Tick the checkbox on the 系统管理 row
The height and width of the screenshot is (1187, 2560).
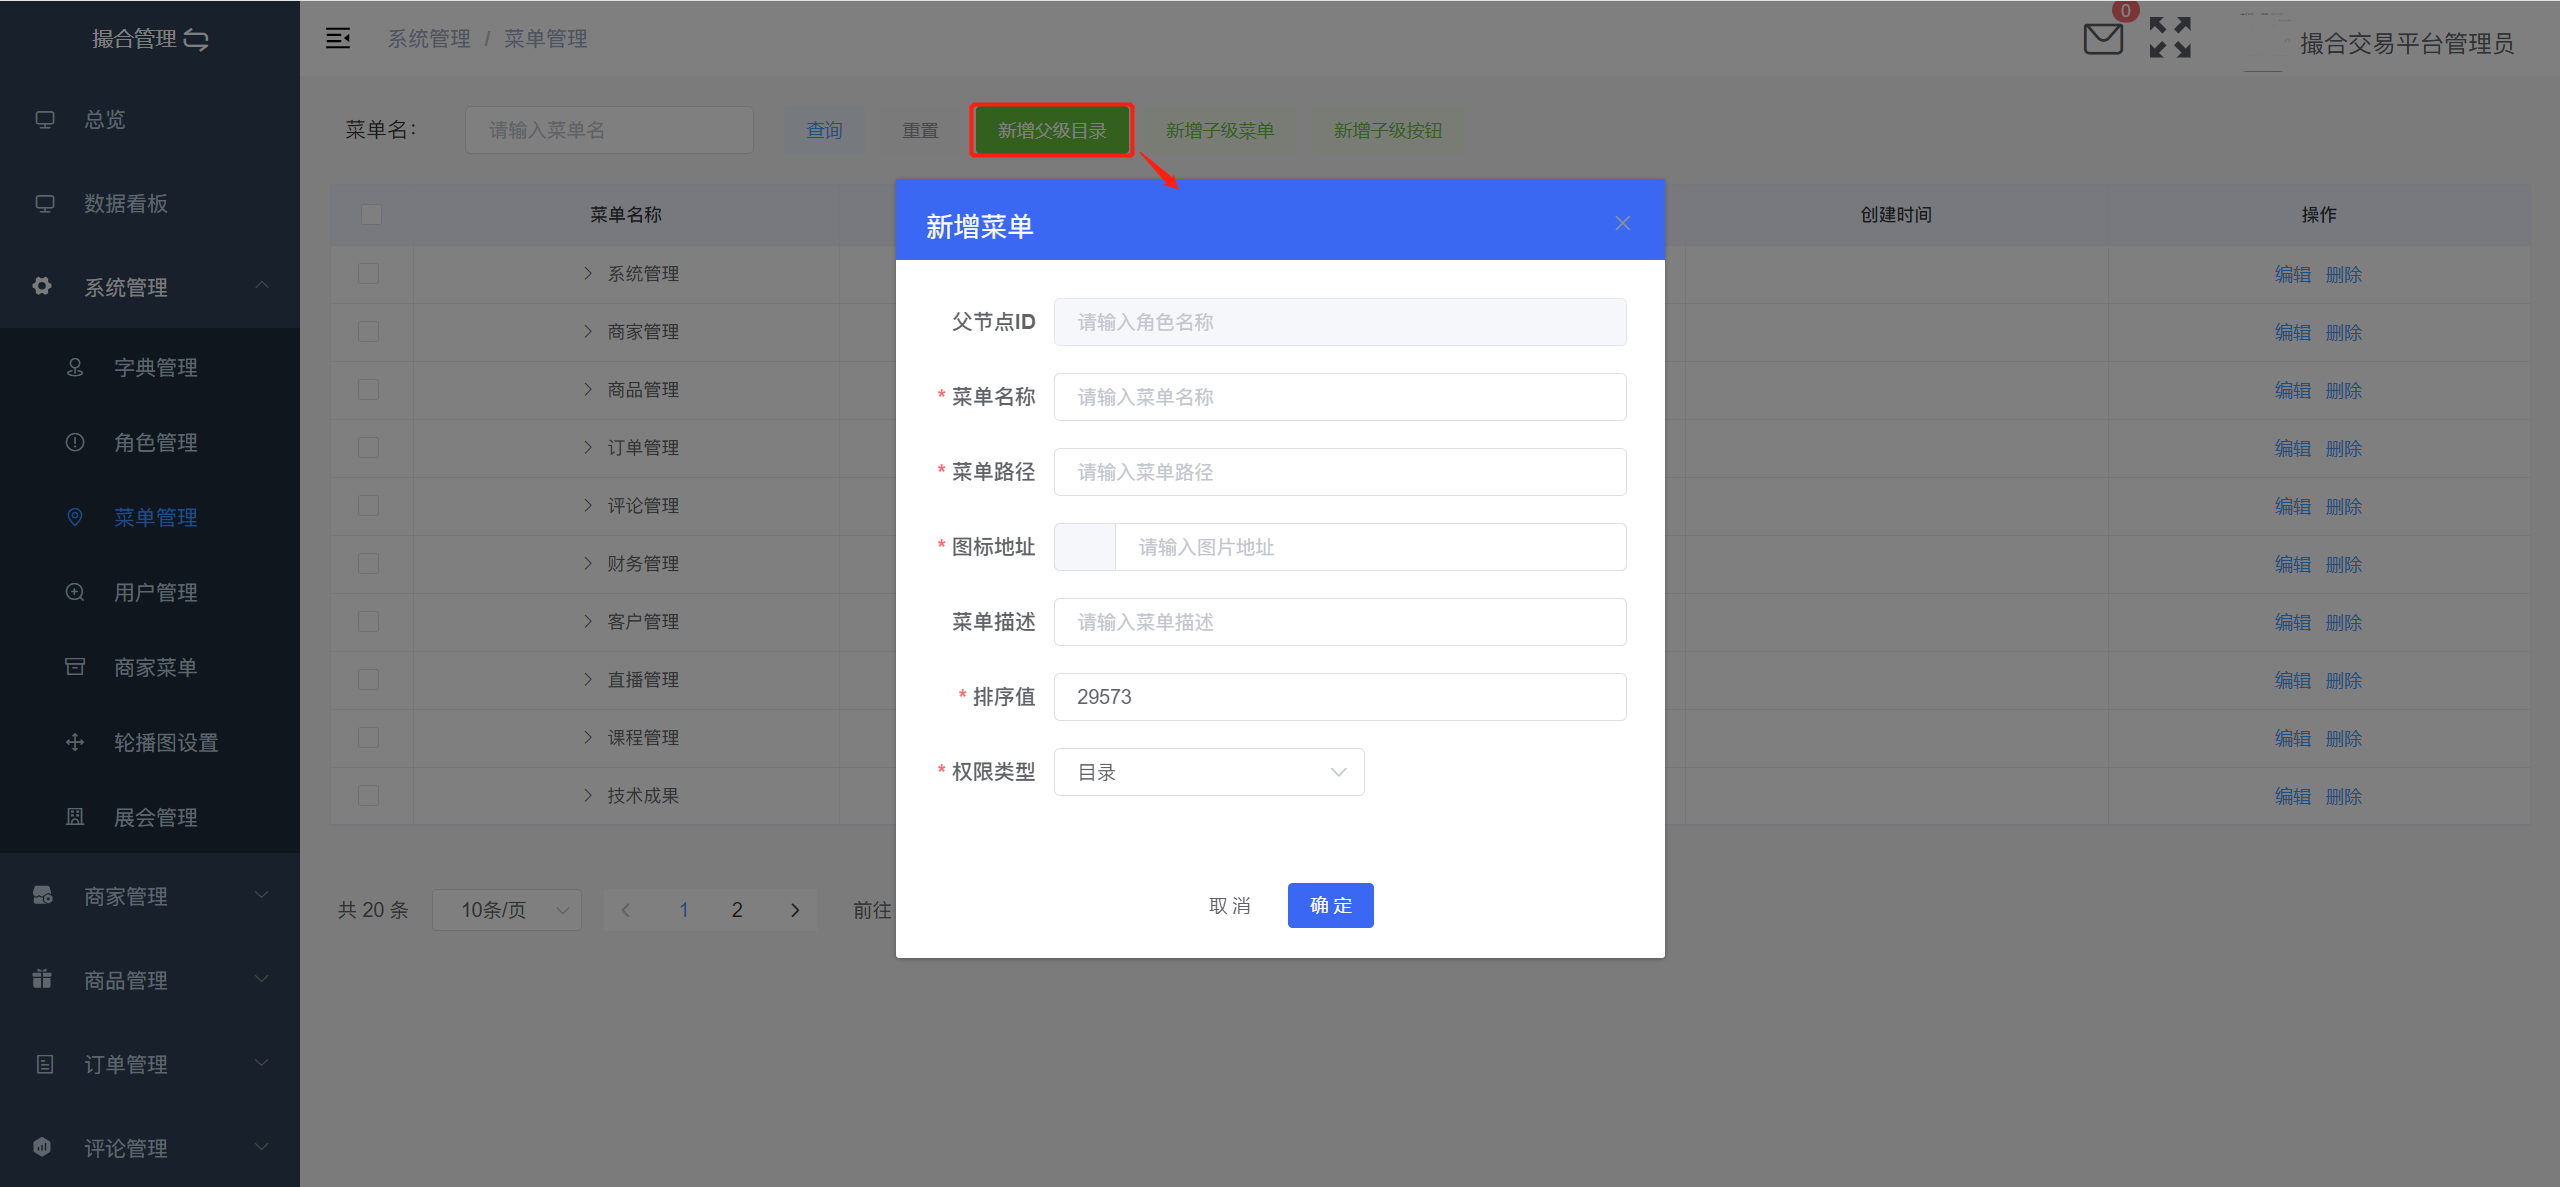coord(369,273)
